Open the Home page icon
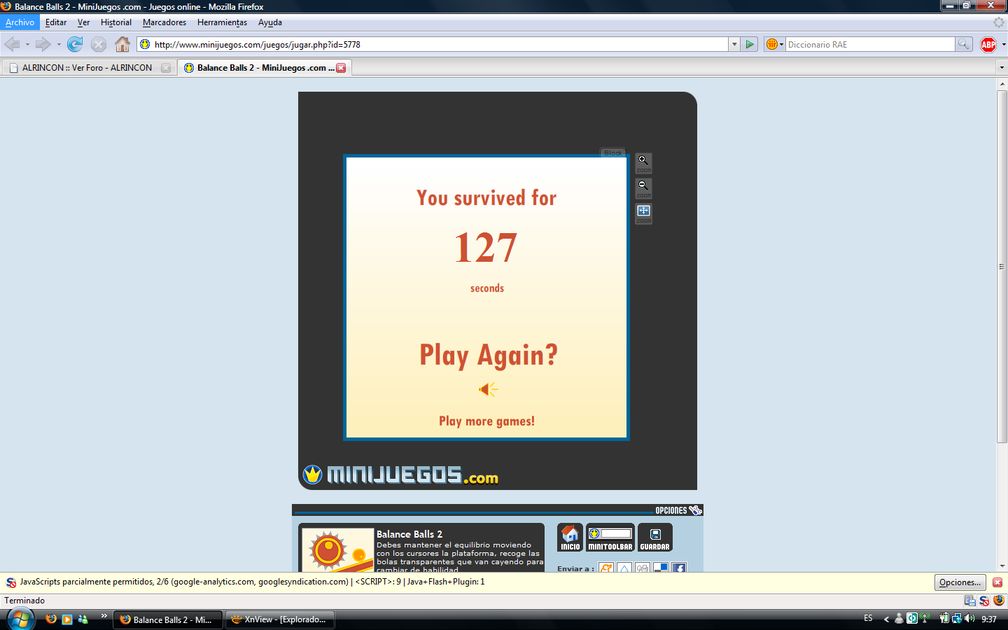The width and height of the screenshot is (1008, 630). point(122,44)
